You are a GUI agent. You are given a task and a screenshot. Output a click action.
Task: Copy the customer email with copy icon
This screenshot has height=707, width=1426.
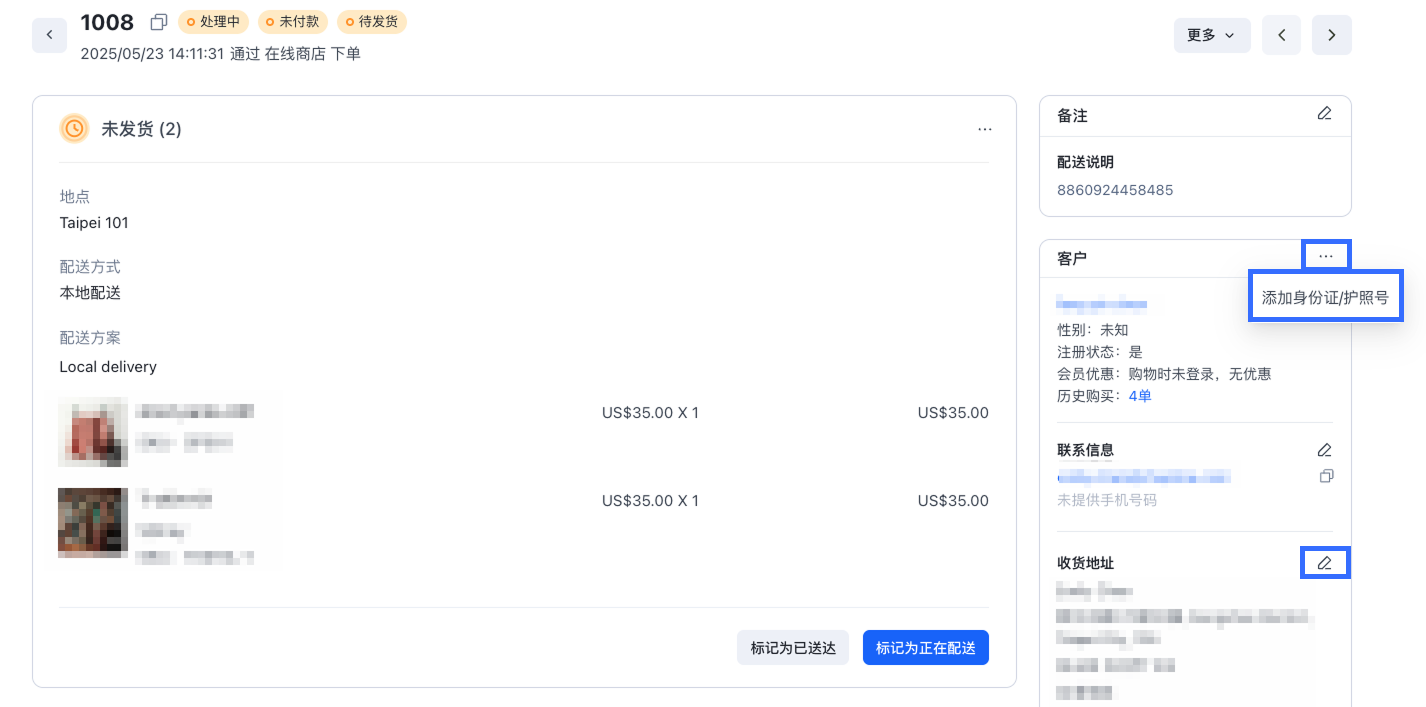click(1326, 476)
